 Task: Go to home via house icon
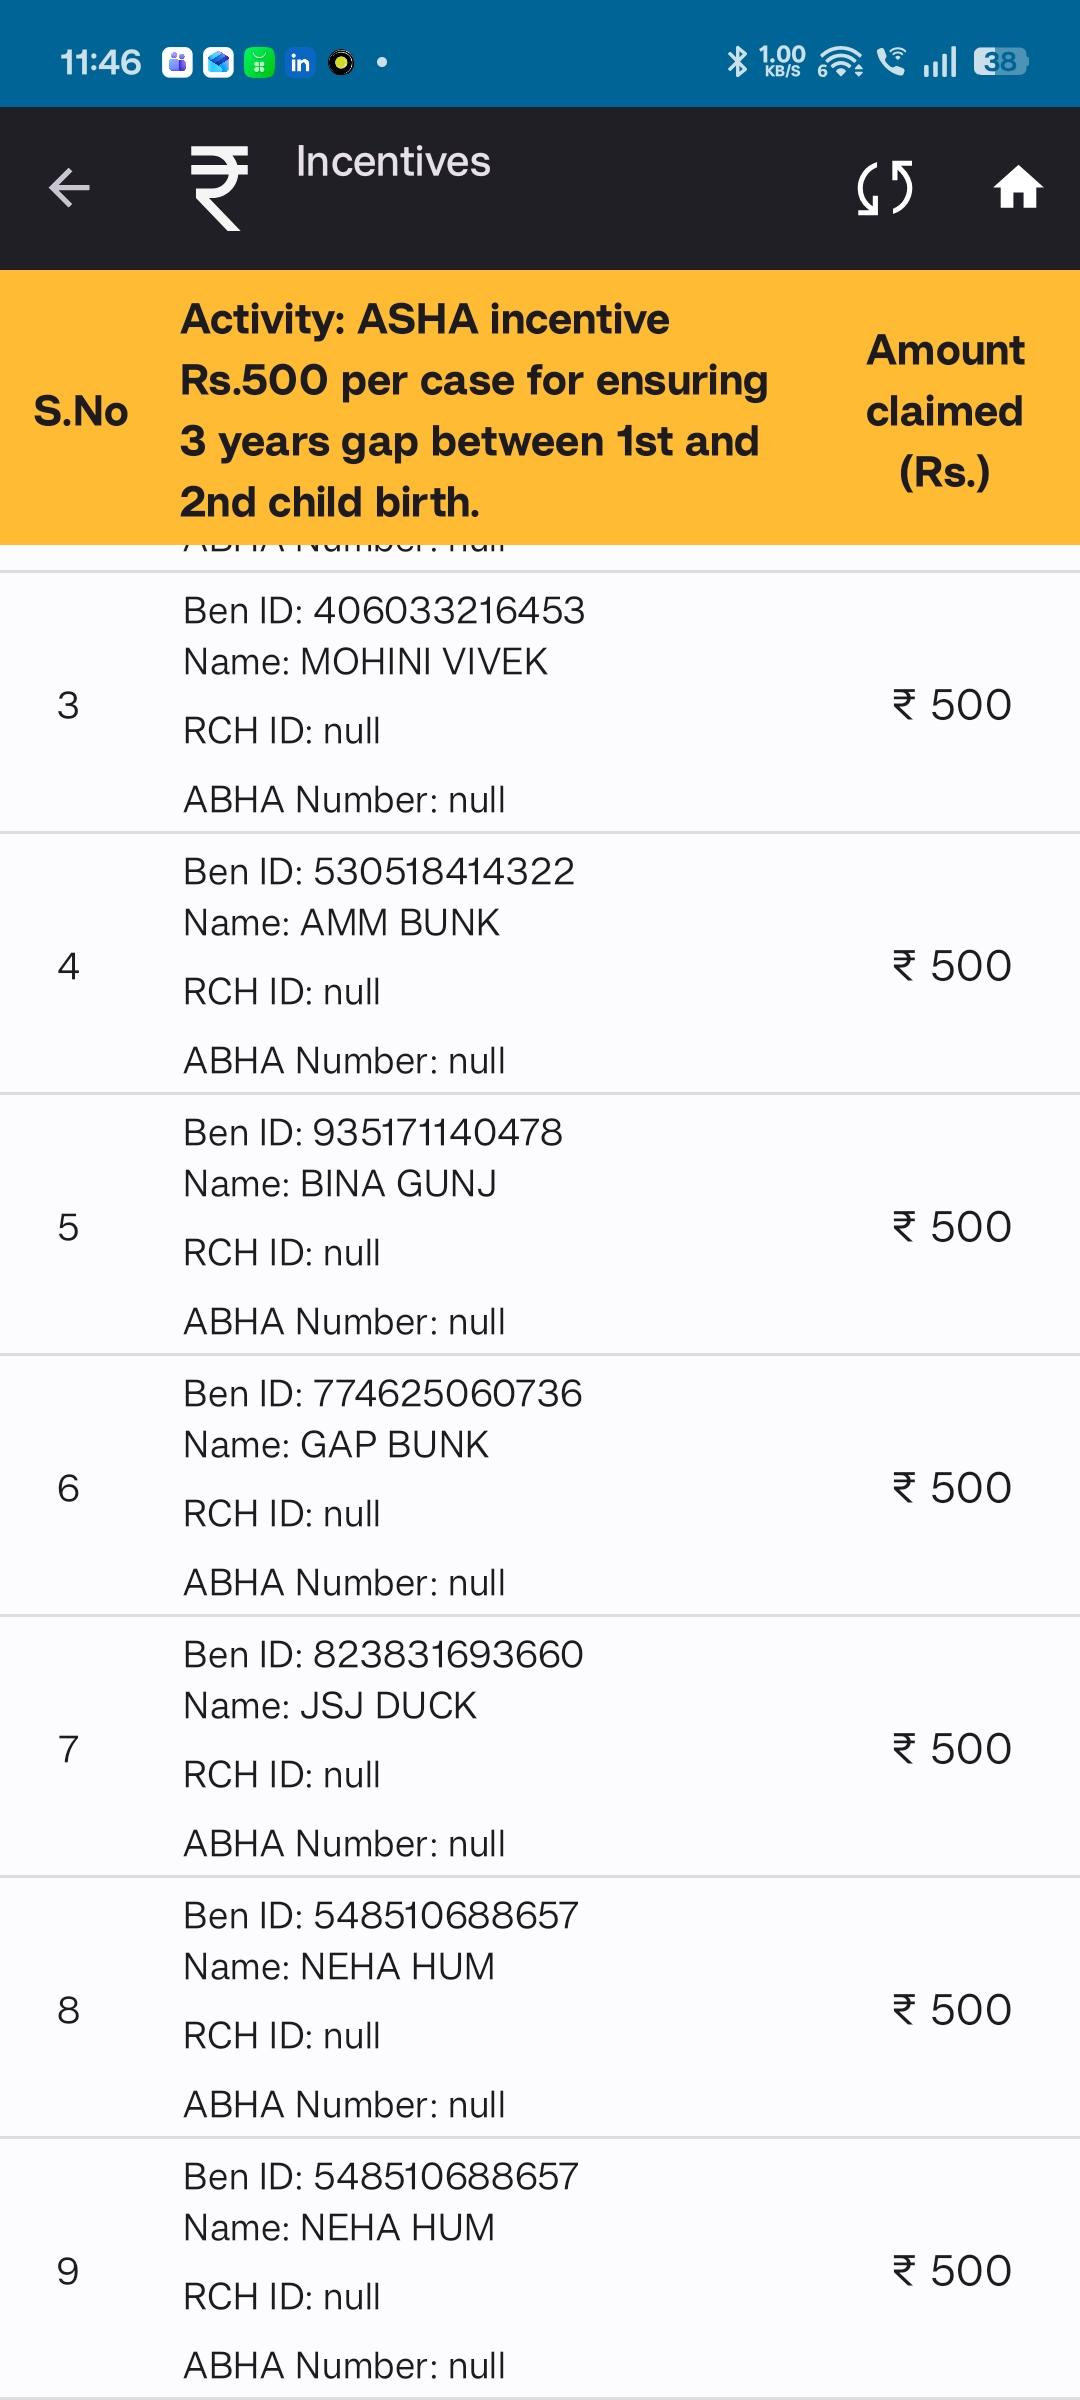[x=1018, y=188]
